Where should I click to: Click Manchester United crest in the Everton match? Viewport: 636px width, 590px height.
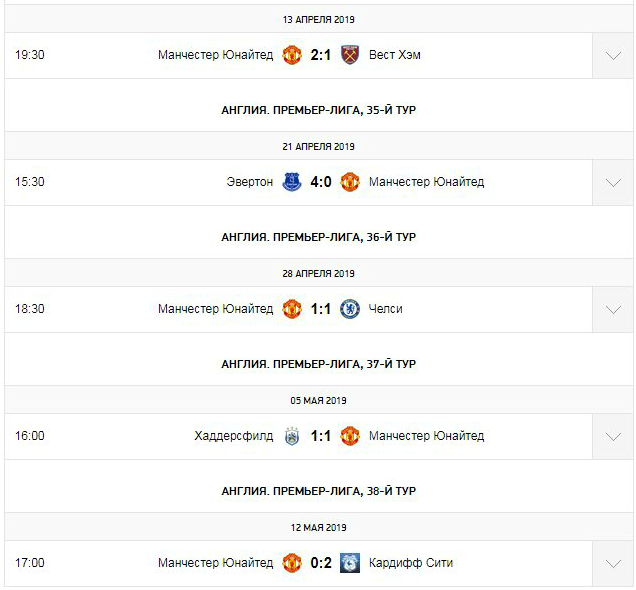point(350,182)
